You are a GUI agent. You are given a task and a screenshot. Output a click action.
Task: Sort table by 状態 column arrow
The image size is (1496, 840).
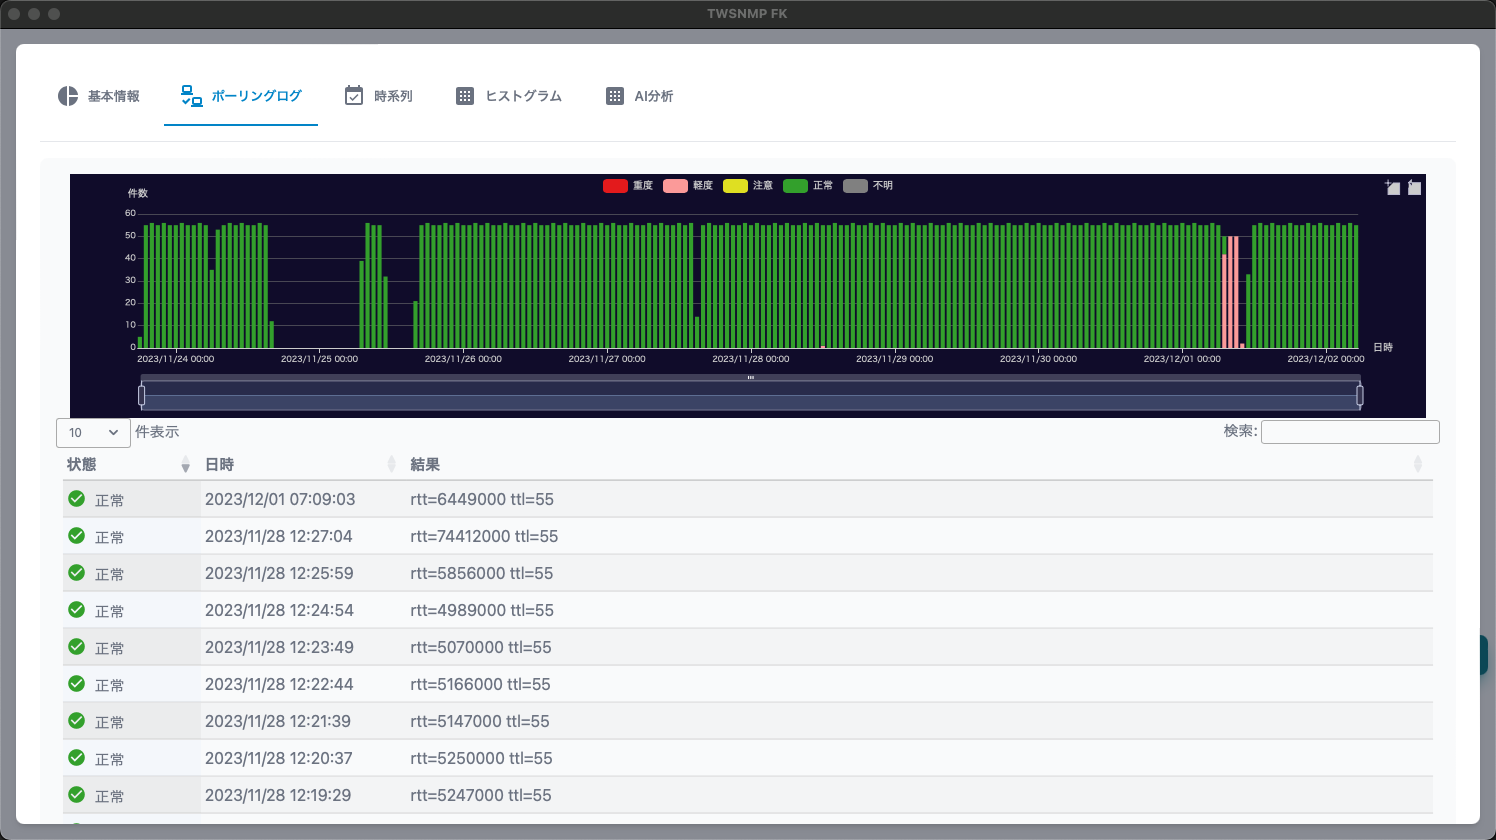(x=185, y=465)
